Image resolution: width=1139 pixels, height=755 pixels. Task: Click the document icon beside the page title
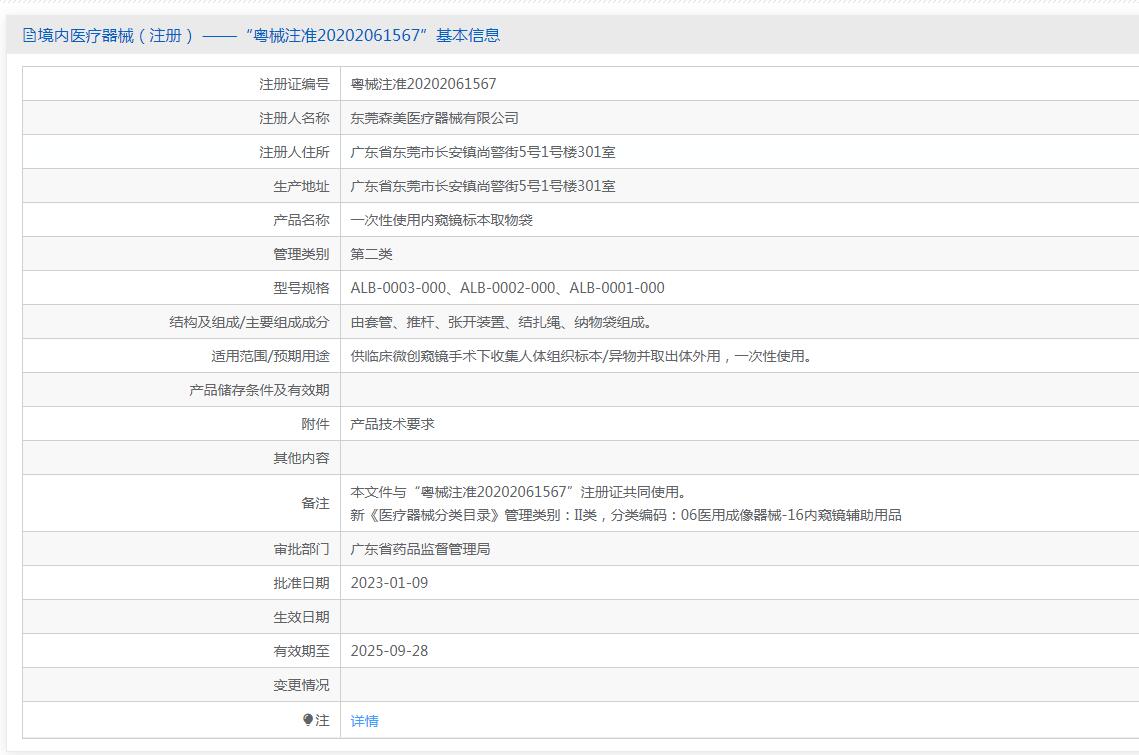(29, 35)
